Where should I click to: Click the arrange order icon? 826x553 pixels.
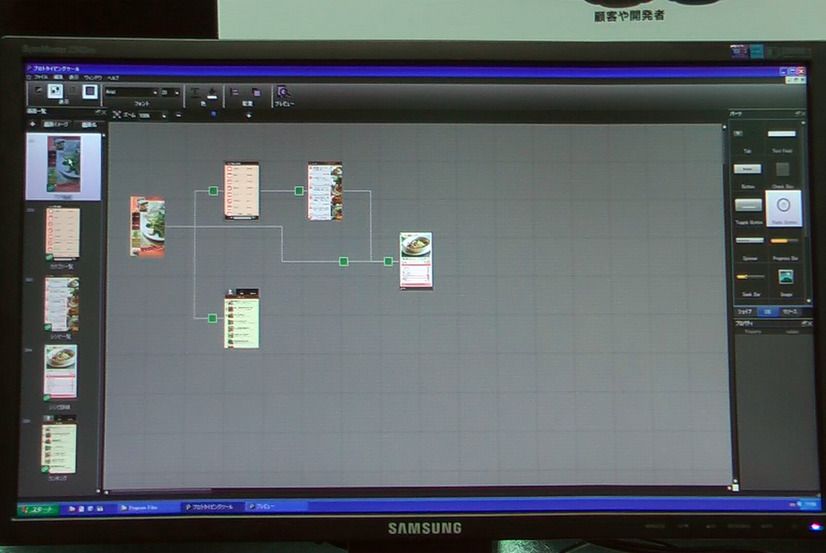click(x=256, y=92)
